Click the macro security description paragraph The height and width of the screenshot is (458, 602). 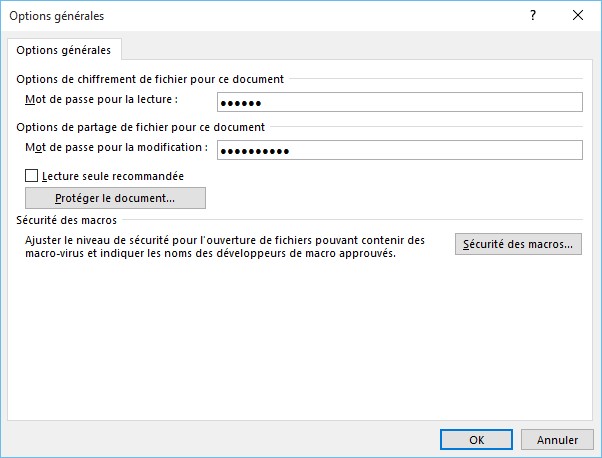(x=225, y=247)
